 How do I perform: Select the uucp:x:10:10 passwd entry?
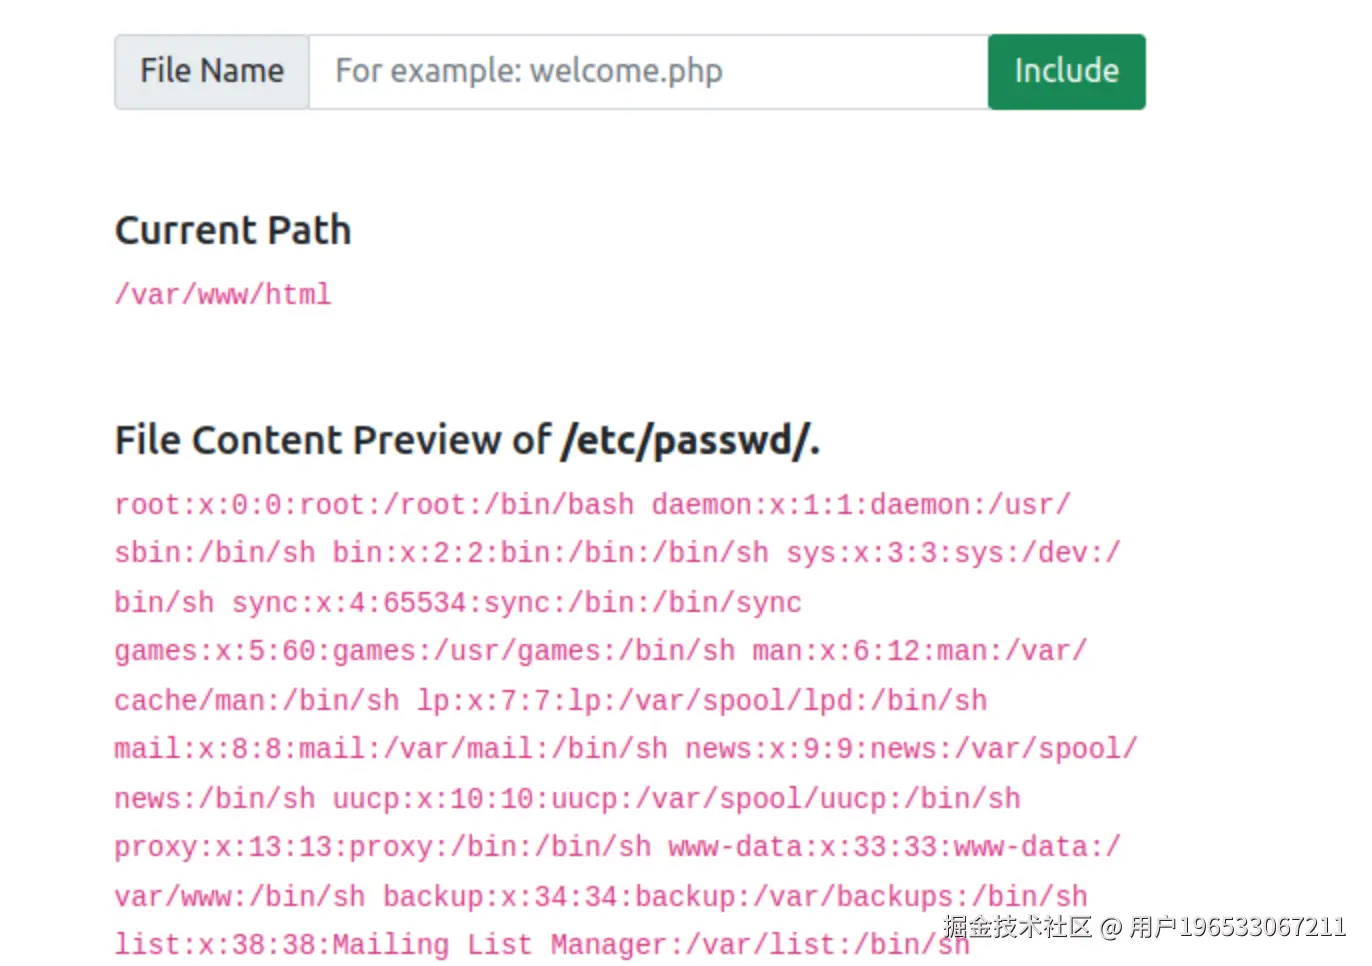click(676, 799)
